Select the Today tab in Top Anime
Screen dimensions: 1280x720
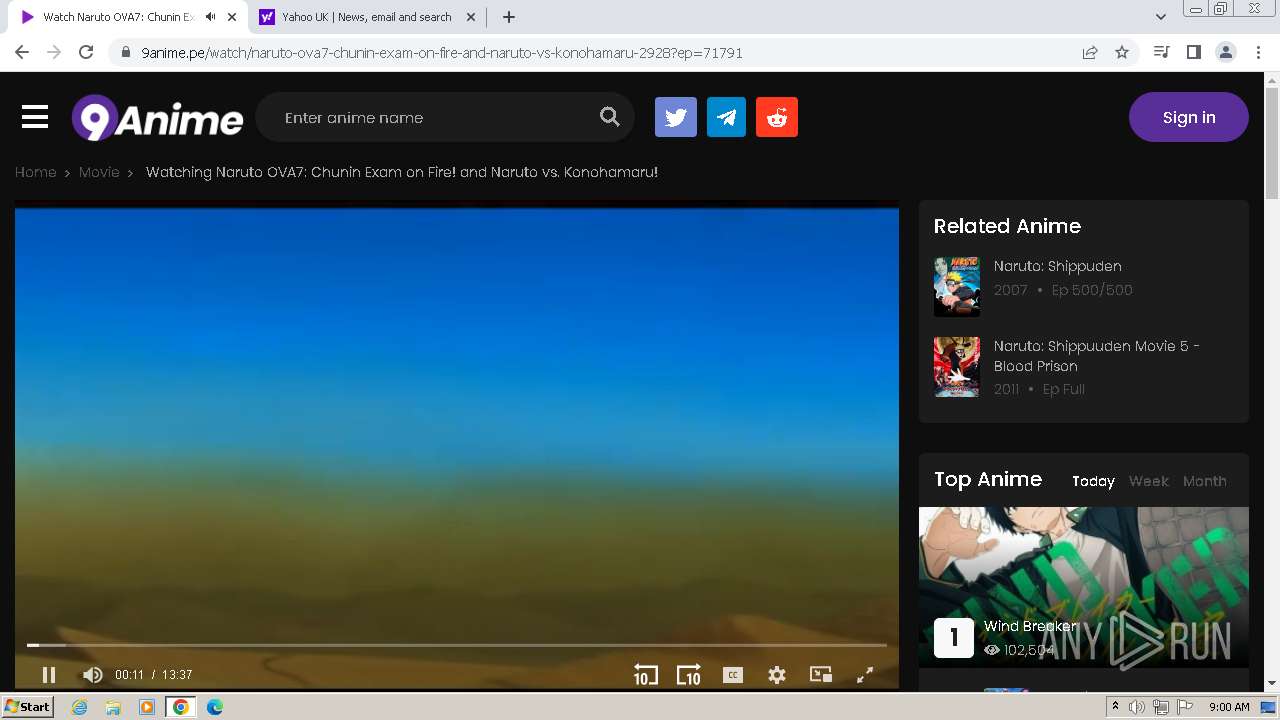tap(1093, 481)
